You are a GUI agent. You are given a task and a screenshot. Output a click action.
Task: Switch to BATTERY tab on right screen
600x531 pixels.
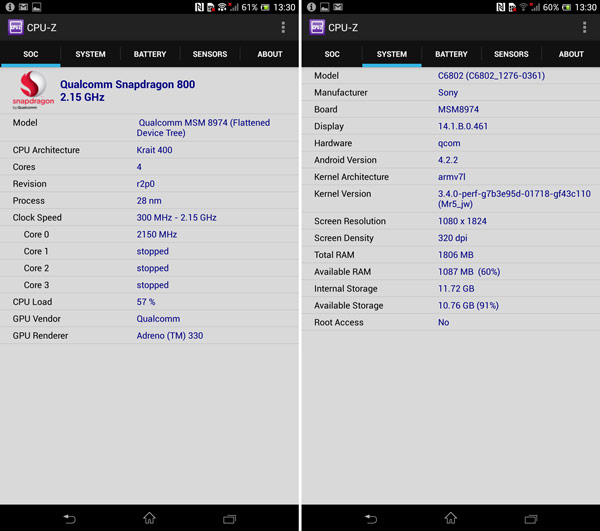pyautogui.click(x=451, y=54)
